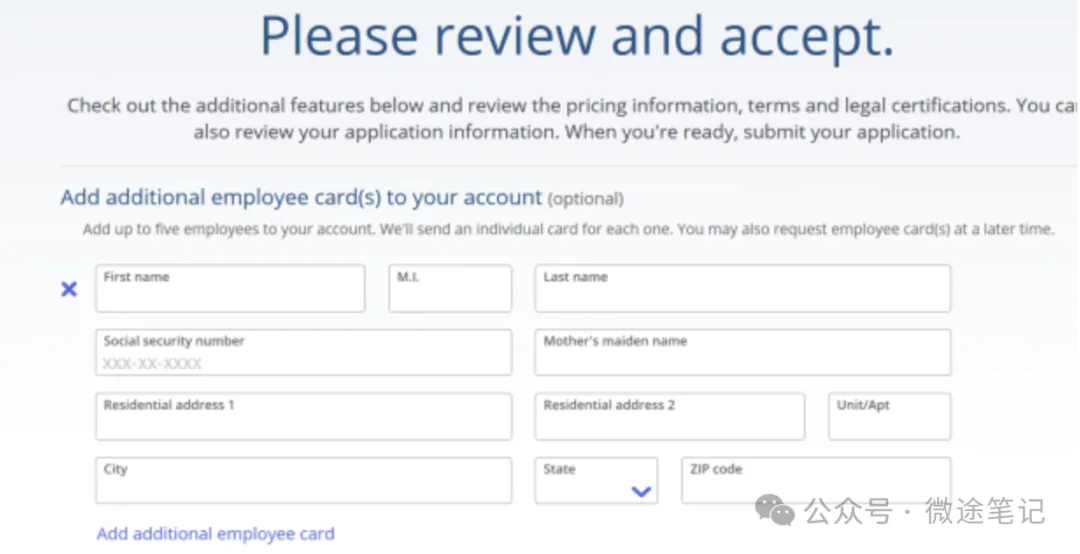This screenshot has height=554, width=1080.
Task: Focus the Residential address 2 field
Action: 669,416
